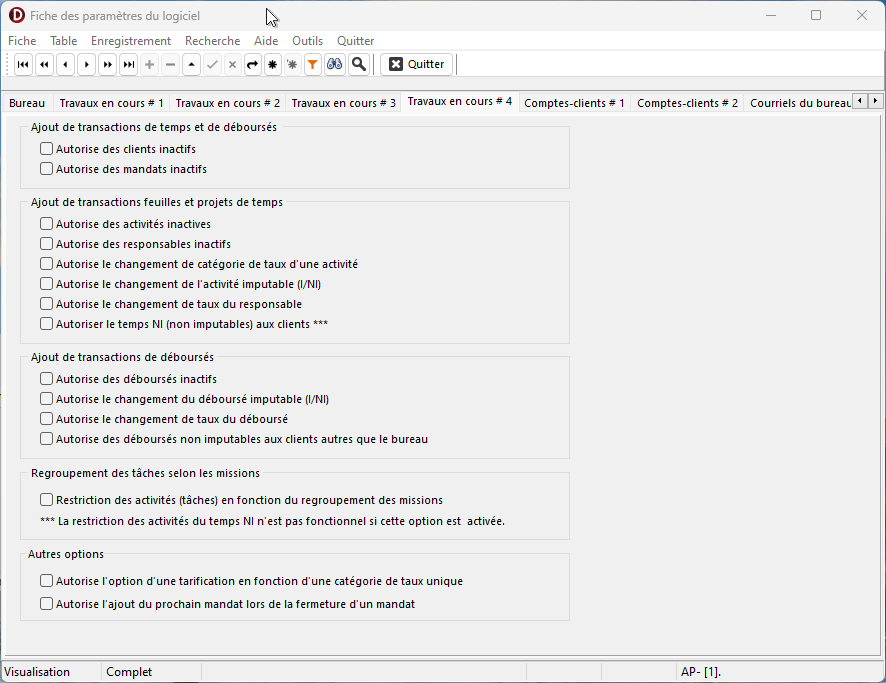This screenshot has height=683, width=886.
Task: Toggle changement de taux du déboursé
Action: pyautogui.click(x=46, y=419)
